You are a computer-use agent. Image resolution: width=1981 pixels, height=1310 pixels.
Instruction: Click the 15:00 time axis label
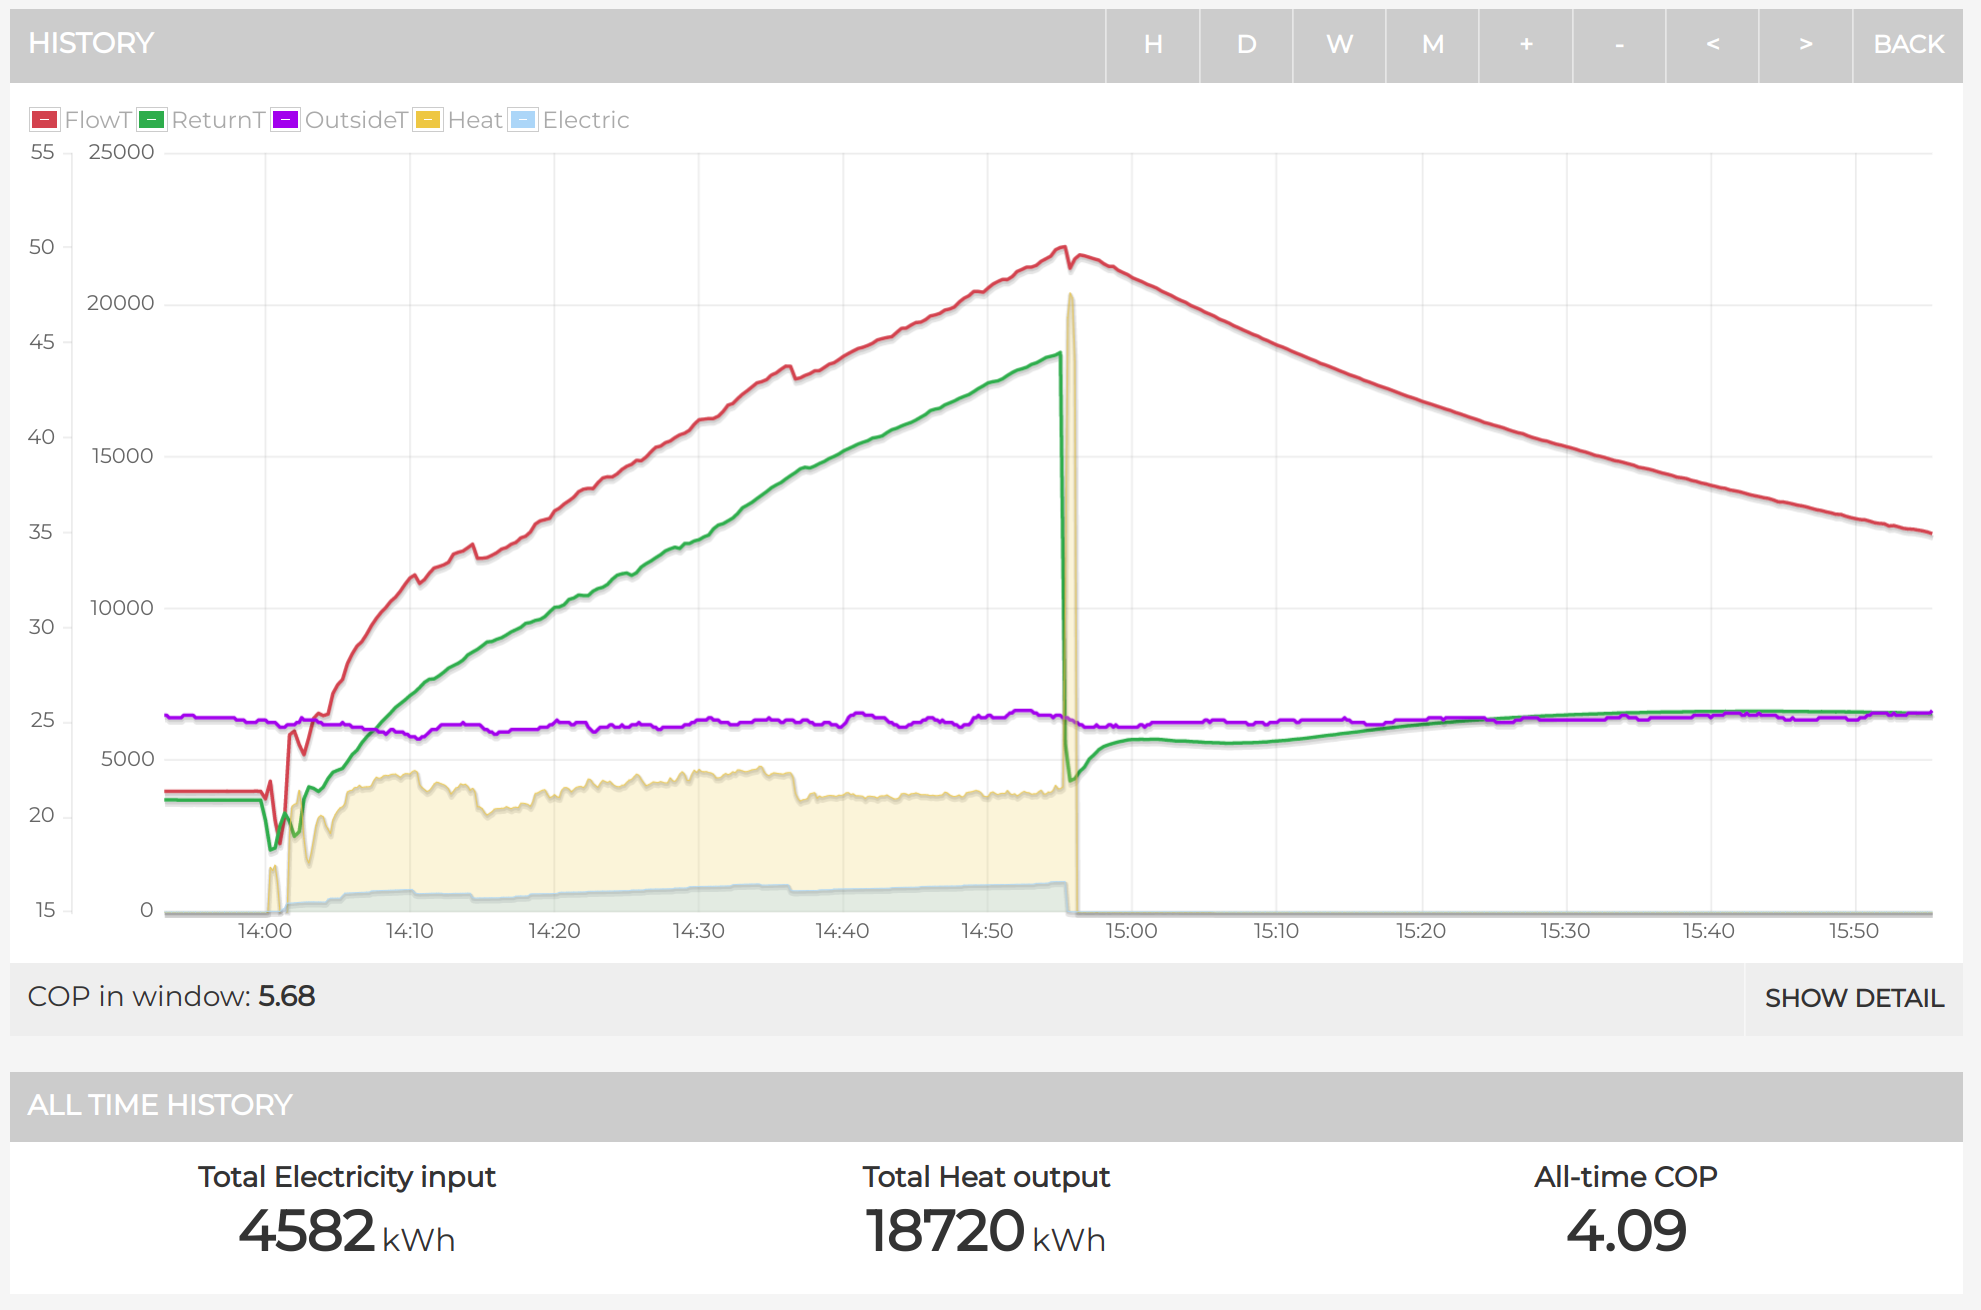click(x=1131, y=931)
